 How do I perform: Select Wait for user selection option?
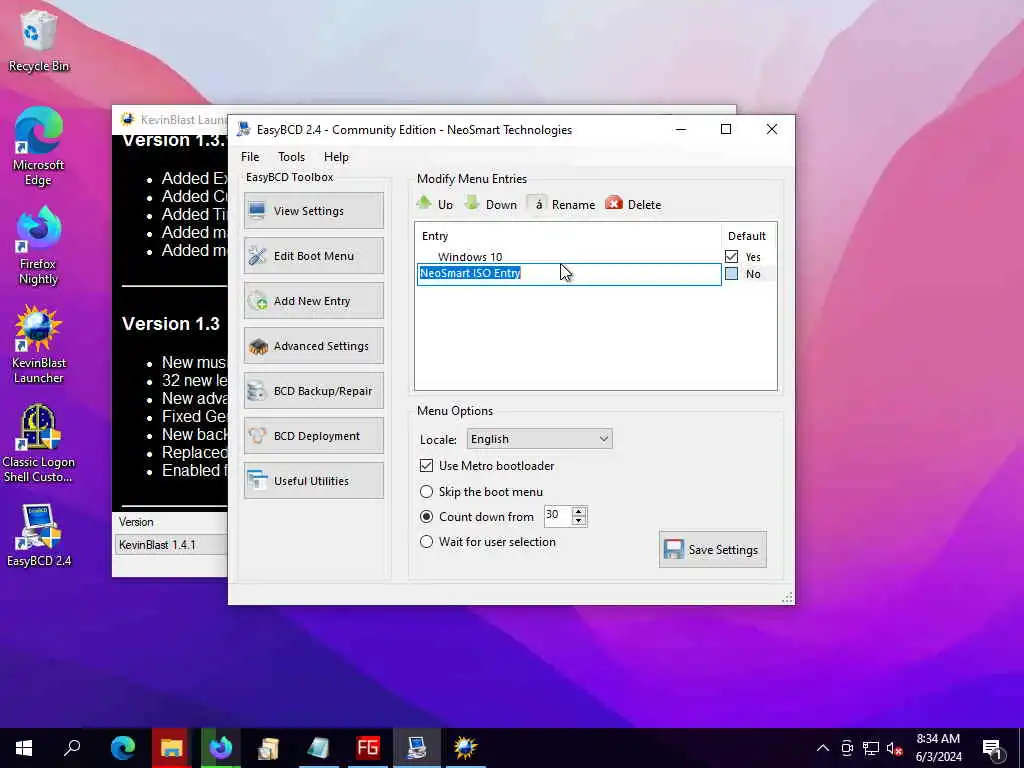pos(426,541)
